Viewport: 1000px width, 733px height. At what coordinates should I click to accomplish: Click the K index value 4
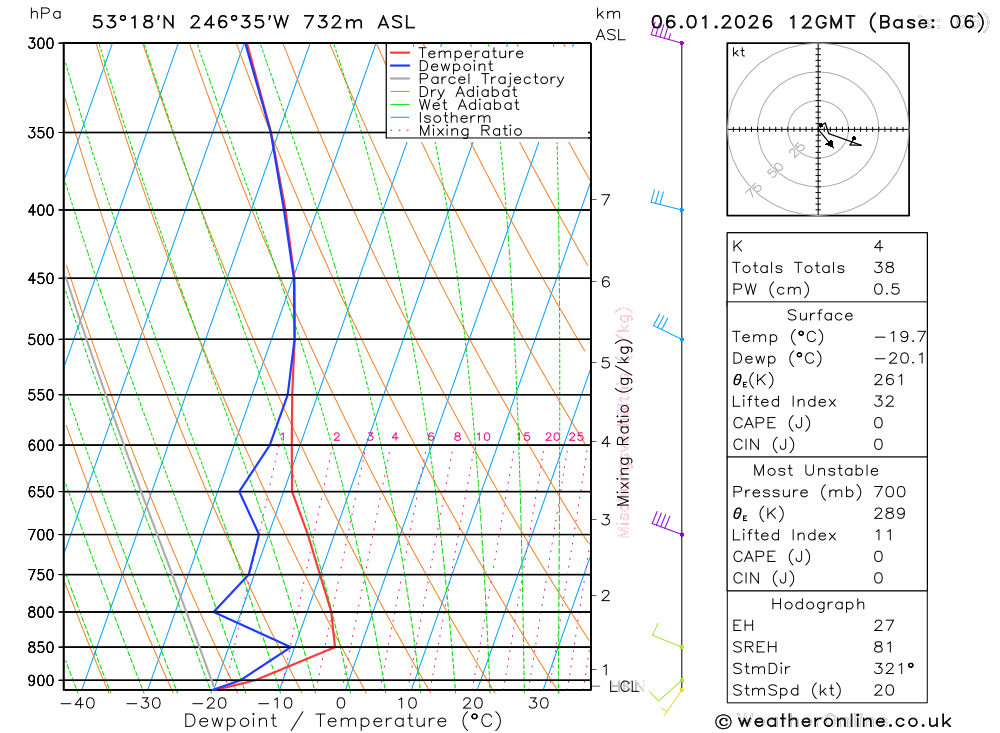[879, 246]
